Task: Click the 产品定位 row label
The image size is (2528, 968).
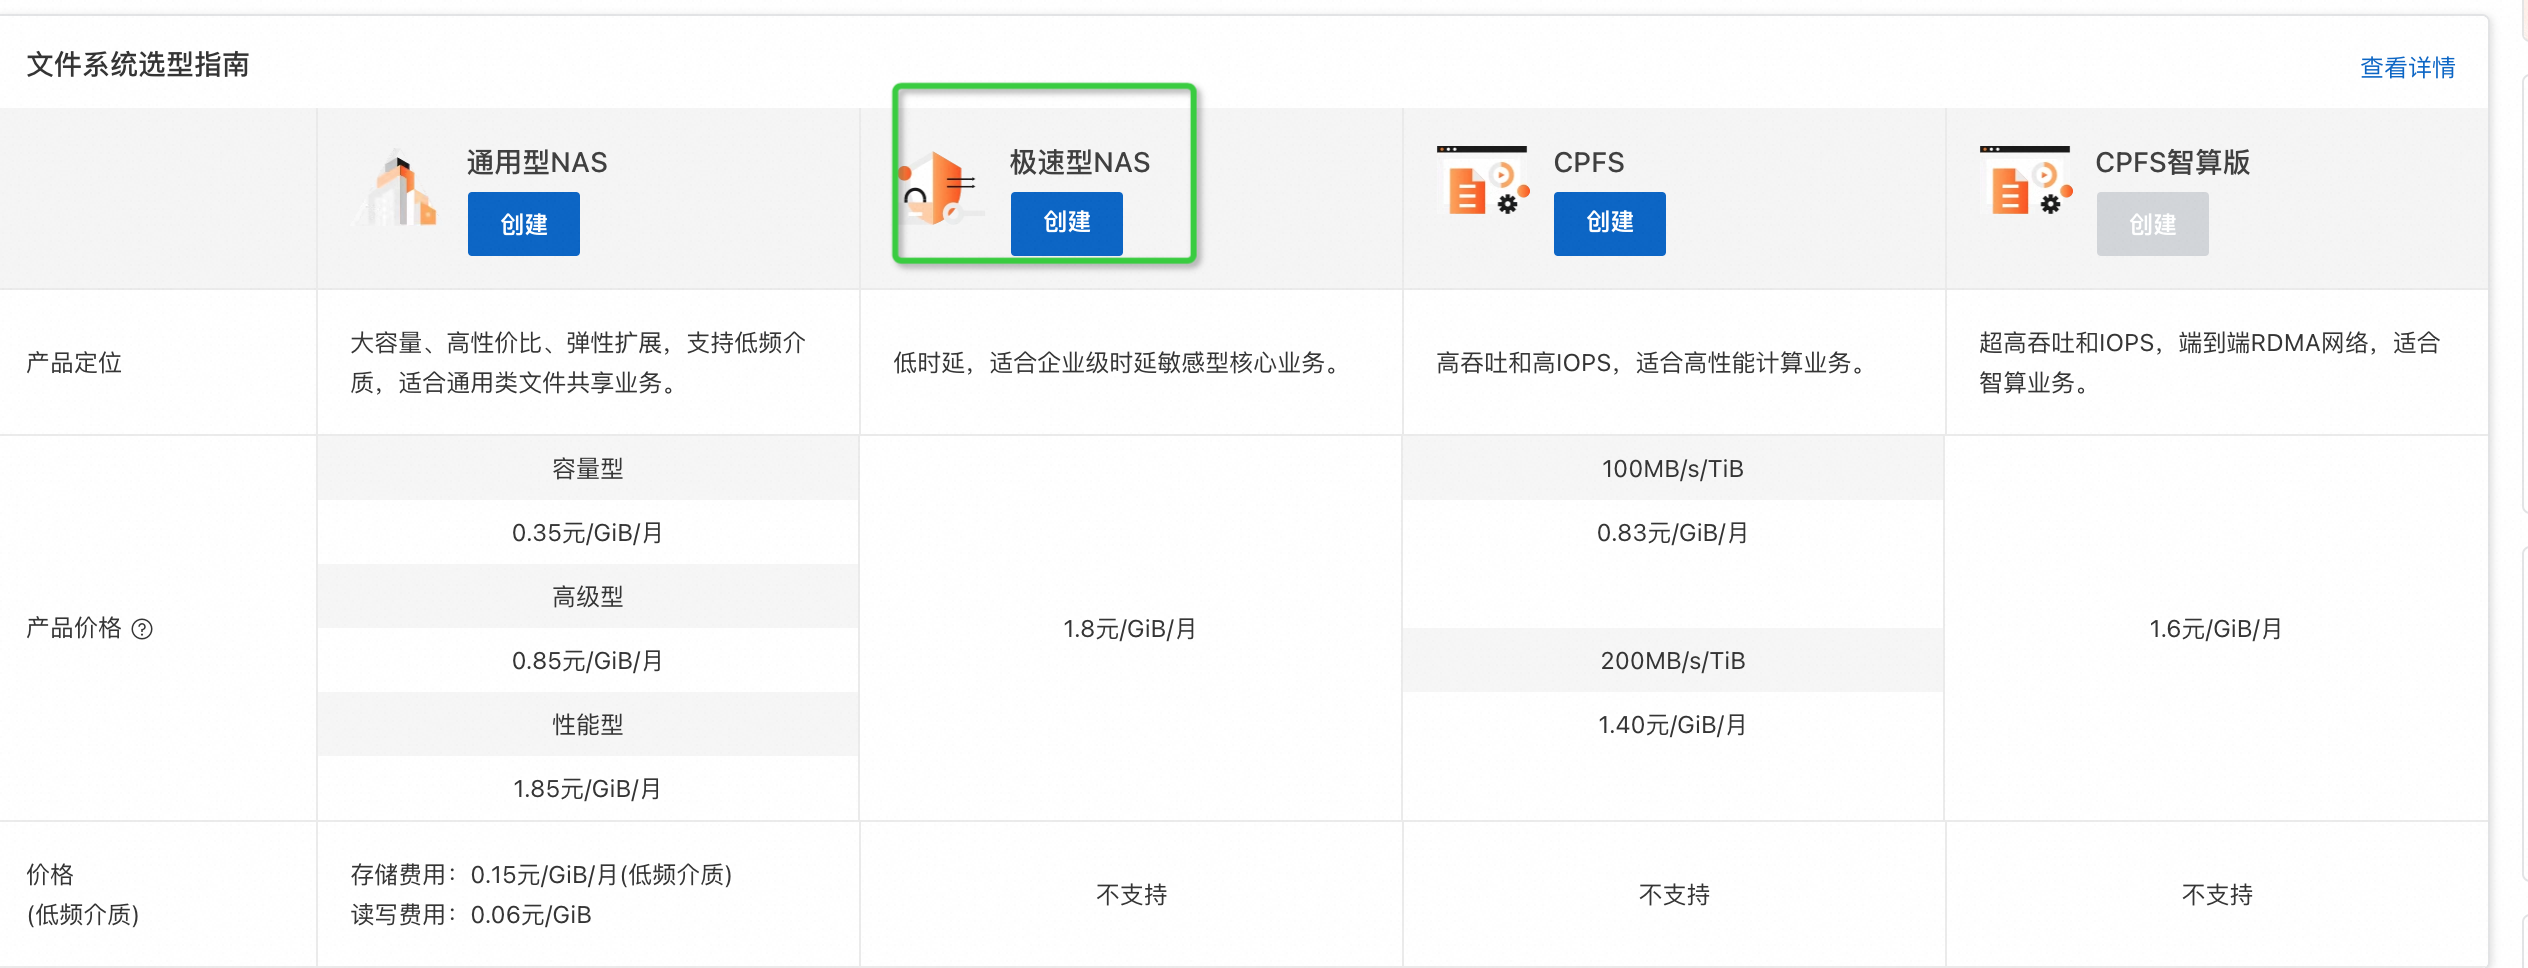Action: click(x=74, y=363)
